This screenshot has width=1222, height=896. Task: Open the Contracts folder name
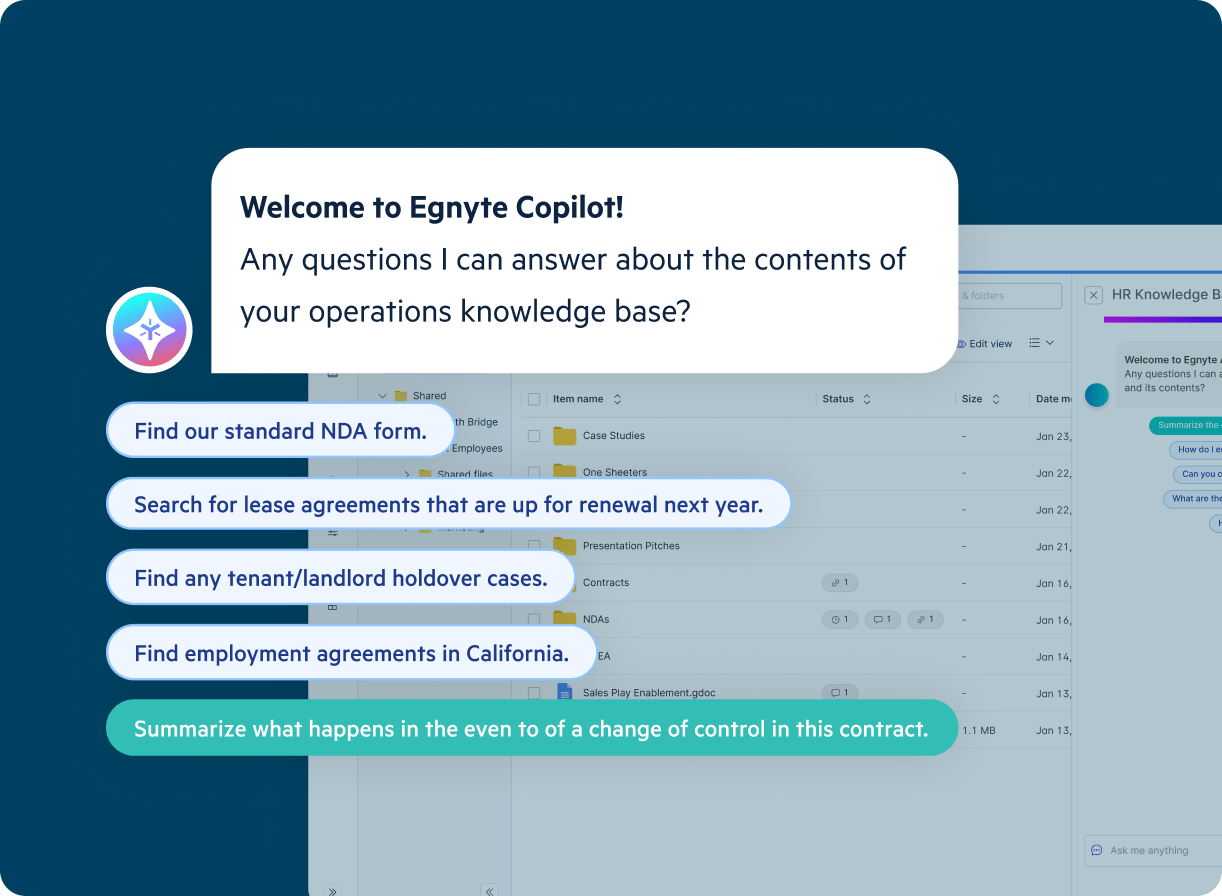[606, 583]
